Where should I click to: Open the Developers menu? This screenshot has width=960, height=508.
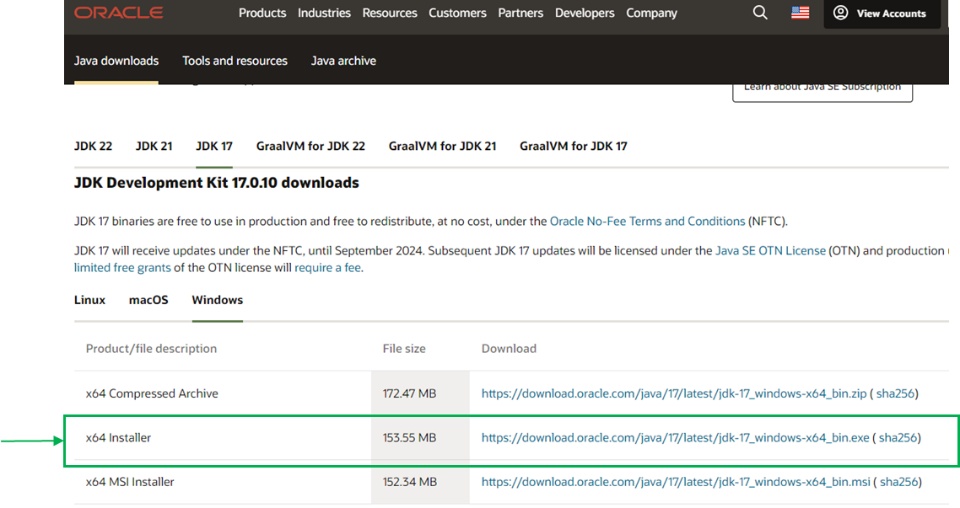pos(585,13)
